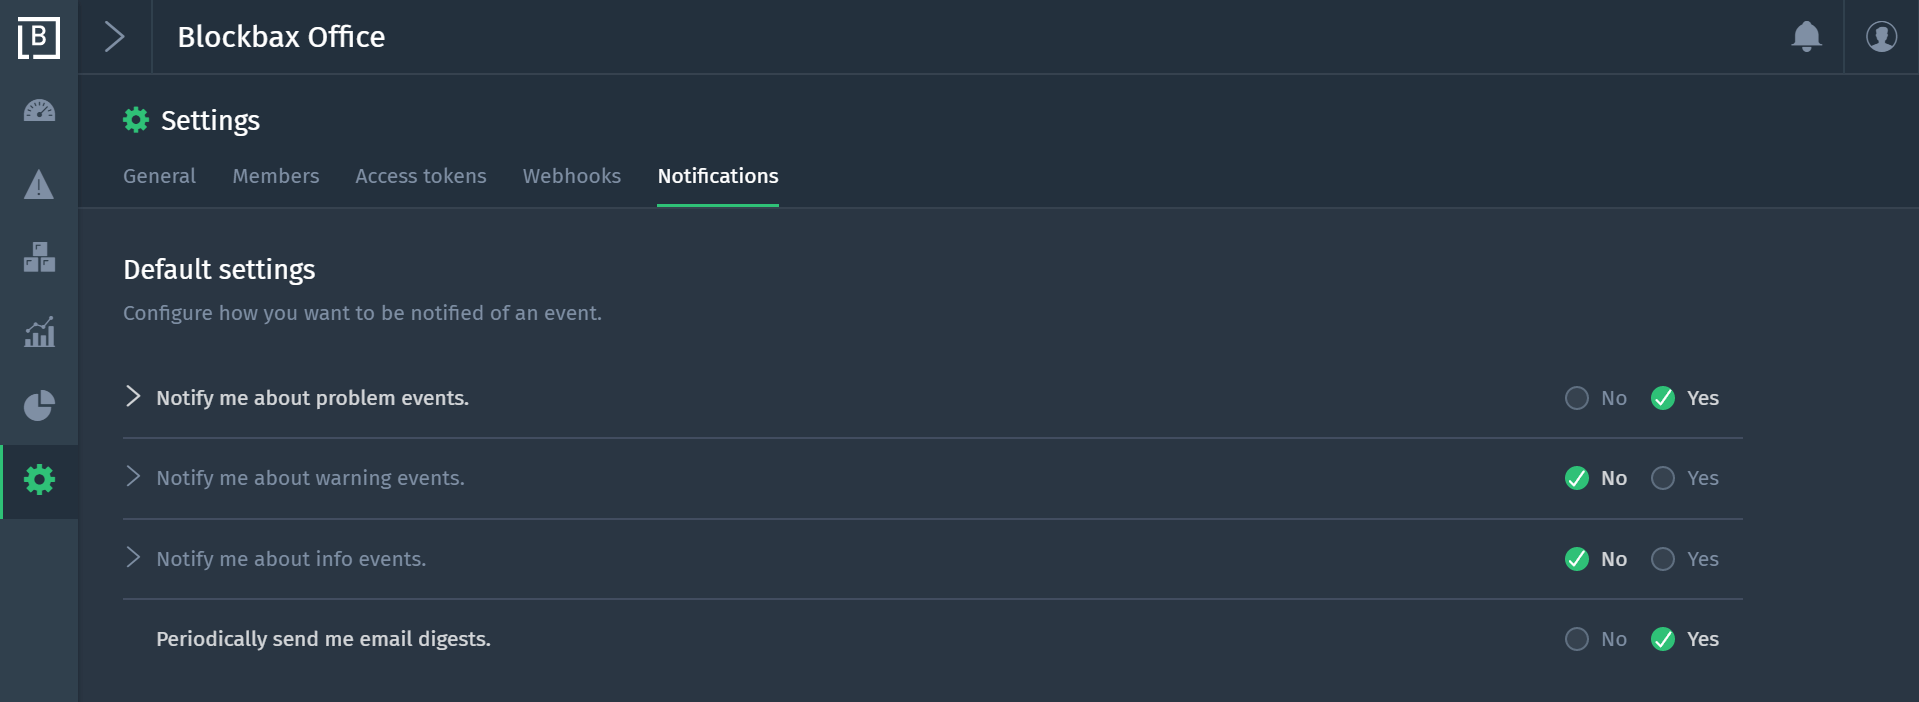Open the user profile icon
The image size is (1919, 702).
tap(1881, 37)
